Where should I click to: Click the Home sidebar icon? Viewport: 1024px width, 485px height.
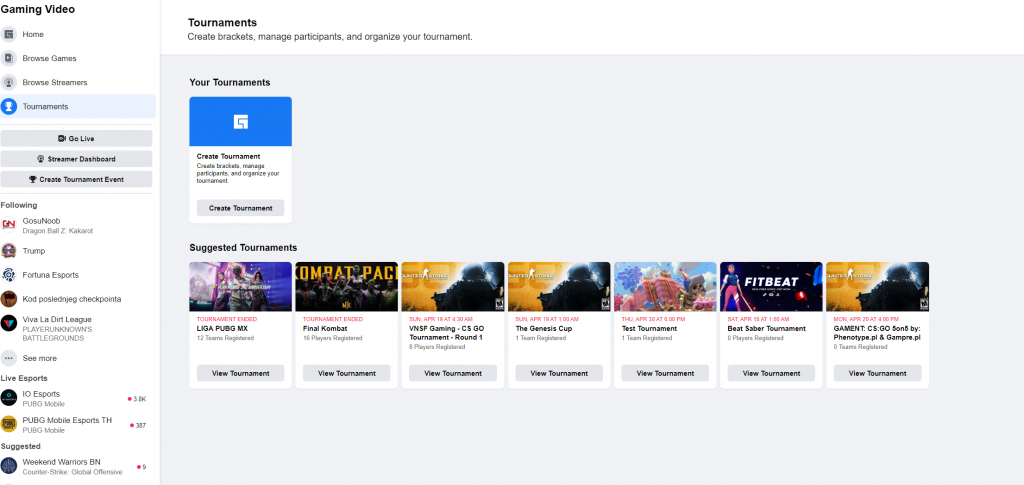(x=9, y=34)
